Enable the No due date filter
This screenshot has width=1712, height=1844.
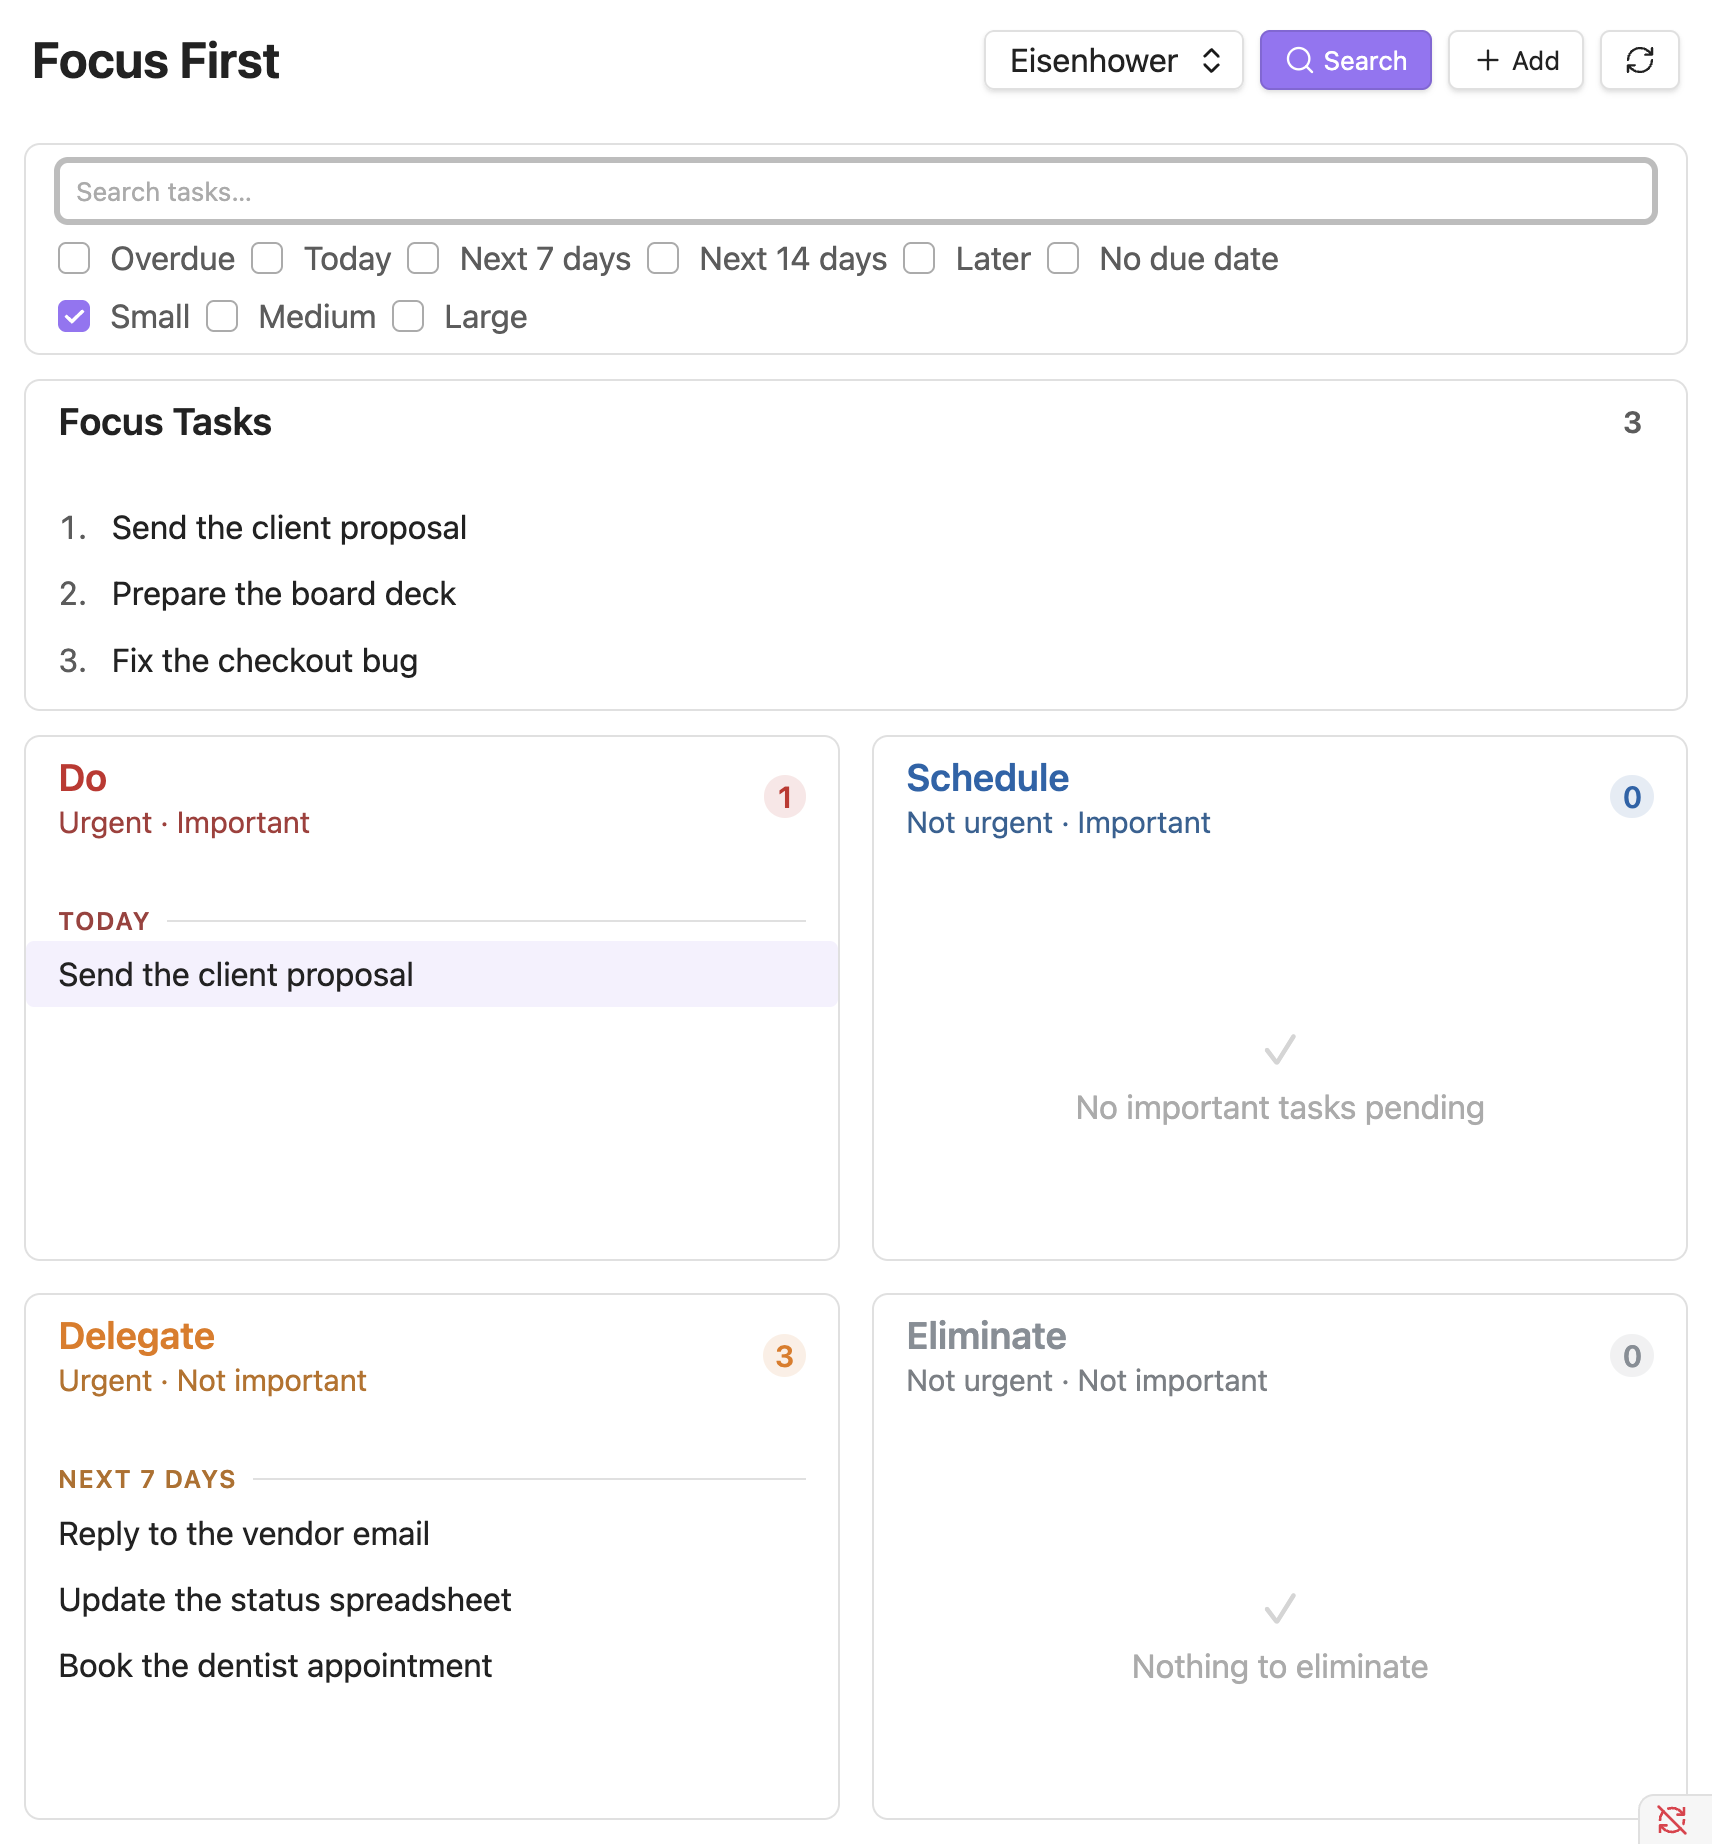pos(1063,258)
